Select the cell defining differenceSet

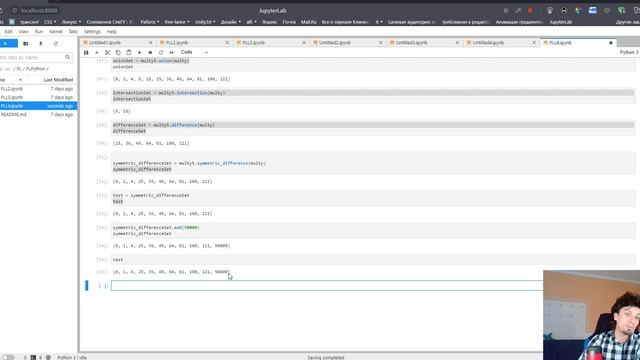(373, 128)
